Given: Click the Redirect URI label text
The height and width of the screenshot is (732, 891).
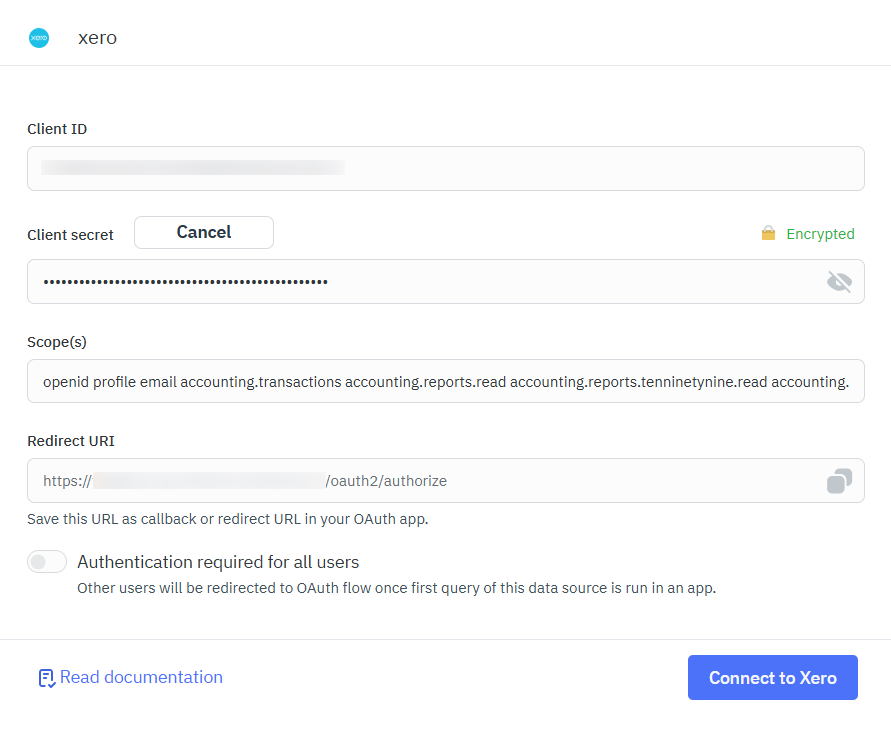Looking at the screenshot, I should (70, 441).
